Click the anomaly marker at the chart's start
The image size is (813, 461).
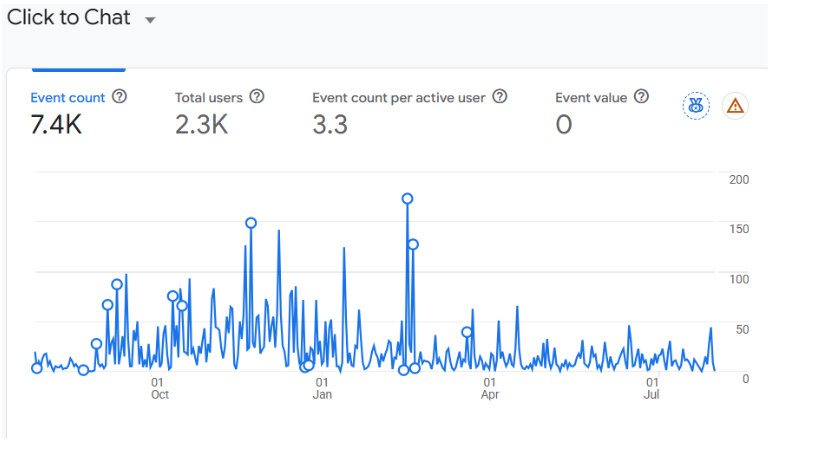[37, 368]
